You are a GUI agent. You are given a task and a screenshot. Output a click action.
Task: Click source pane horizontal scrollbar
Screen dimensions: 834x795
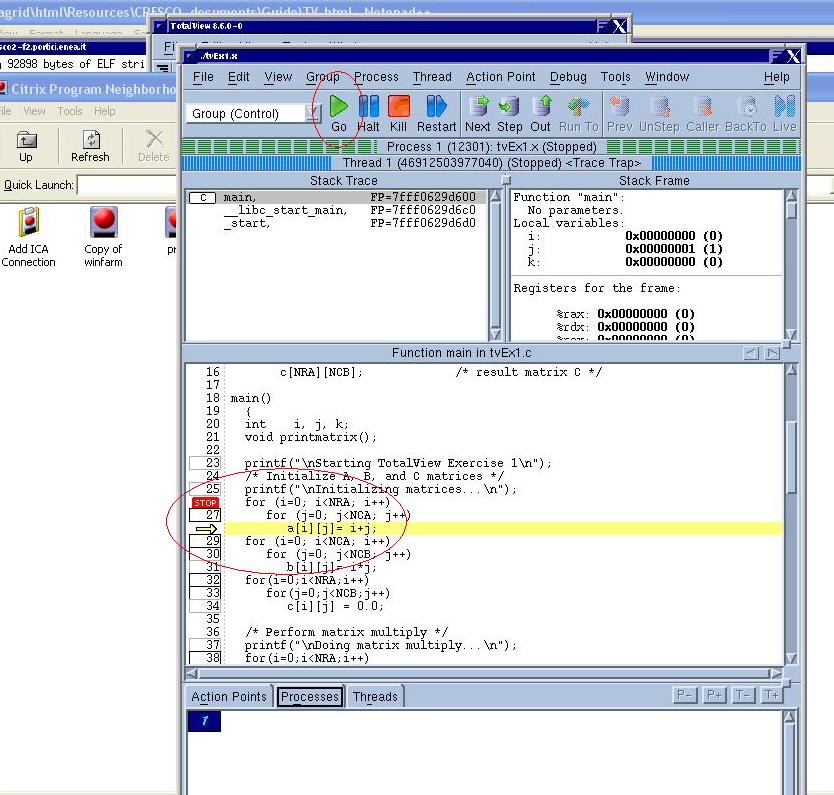(x=484, y=674)
